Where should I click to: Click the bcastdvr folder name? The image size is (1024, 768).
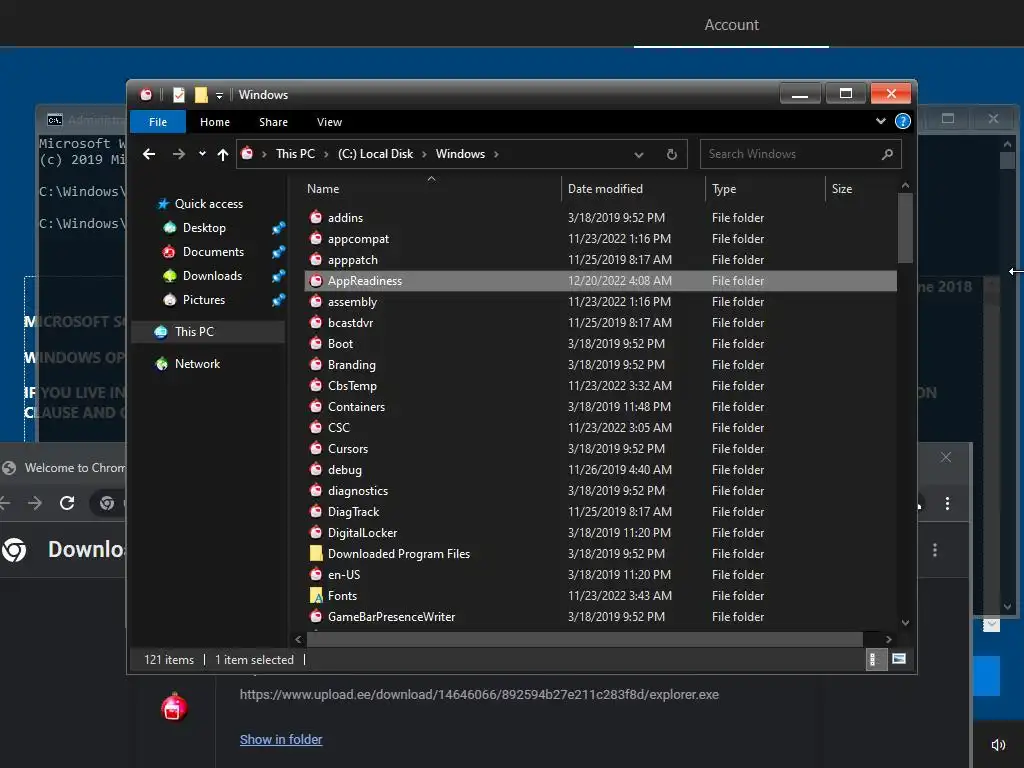click(350, 323)
